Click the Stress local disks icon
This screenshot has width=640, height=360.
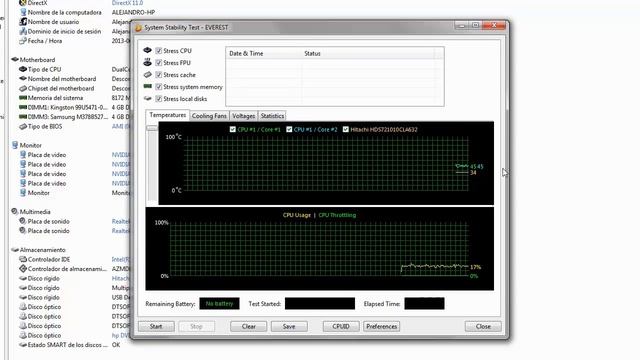pyautogui.click(x=147, y=99)
